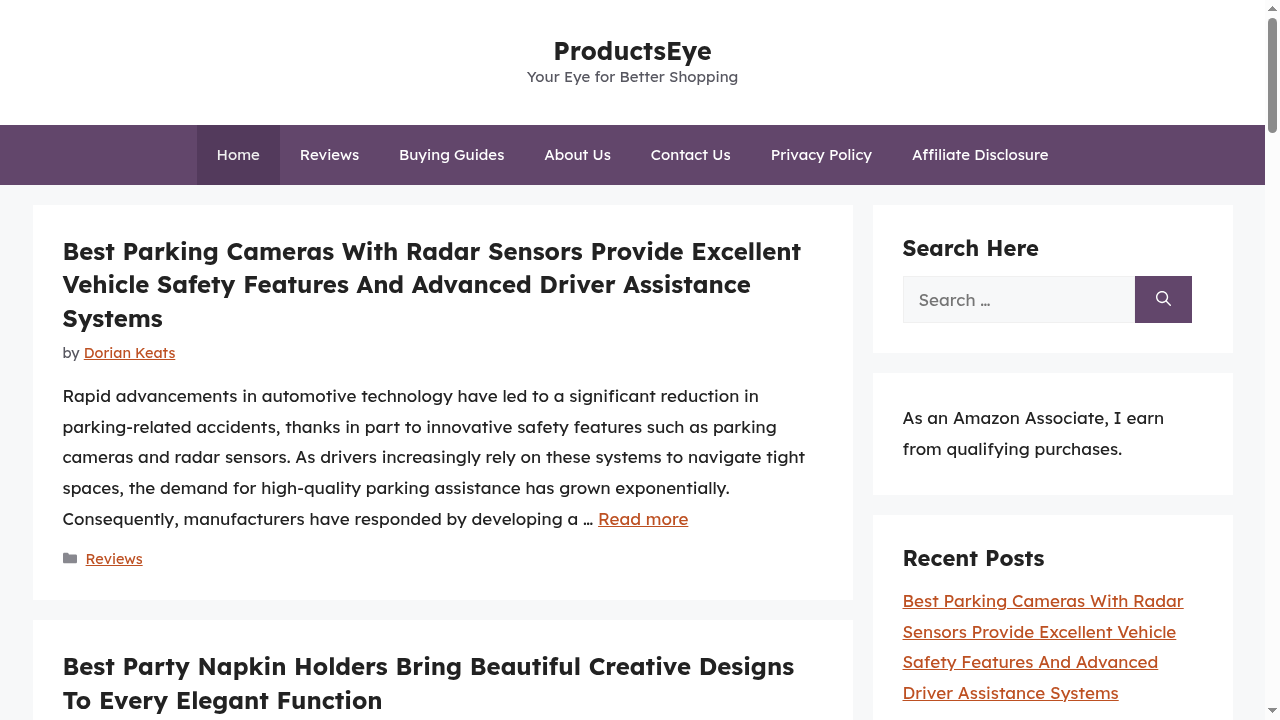Open the Affiliate Disclosure page
This screenshot has width=1280, height=720.
980,155
